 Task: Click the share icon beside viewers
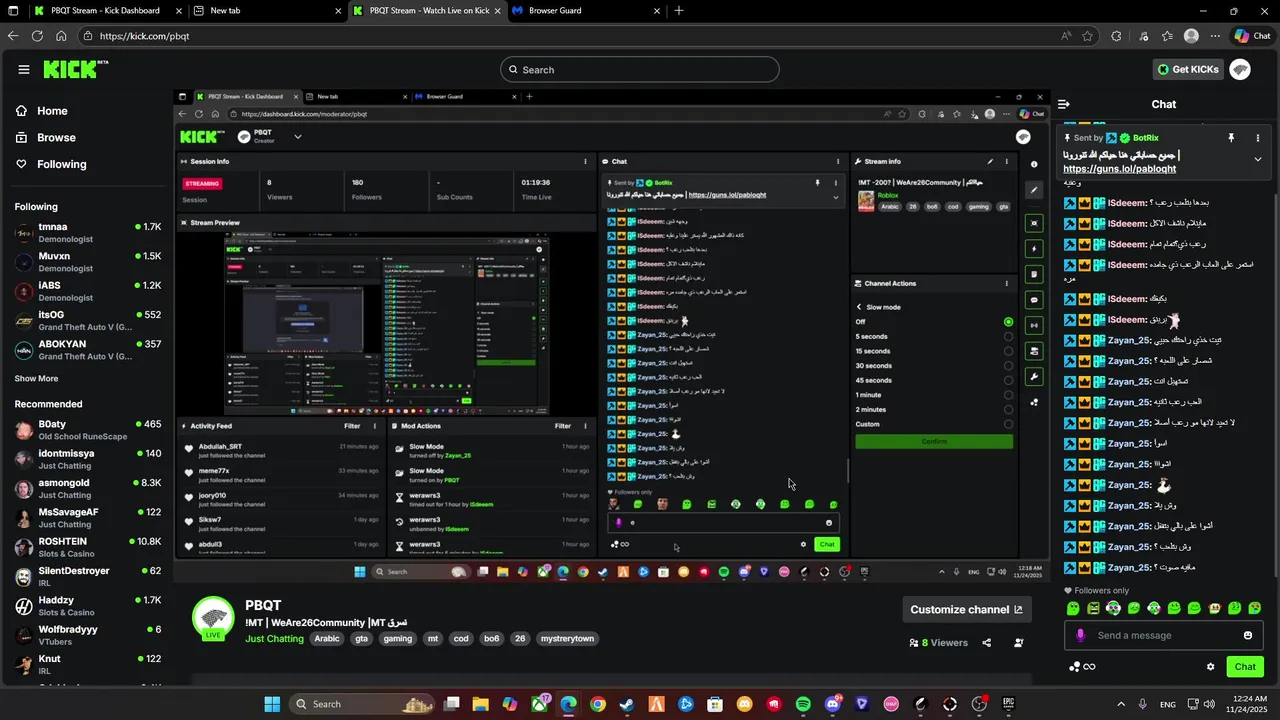pos(987,643)
